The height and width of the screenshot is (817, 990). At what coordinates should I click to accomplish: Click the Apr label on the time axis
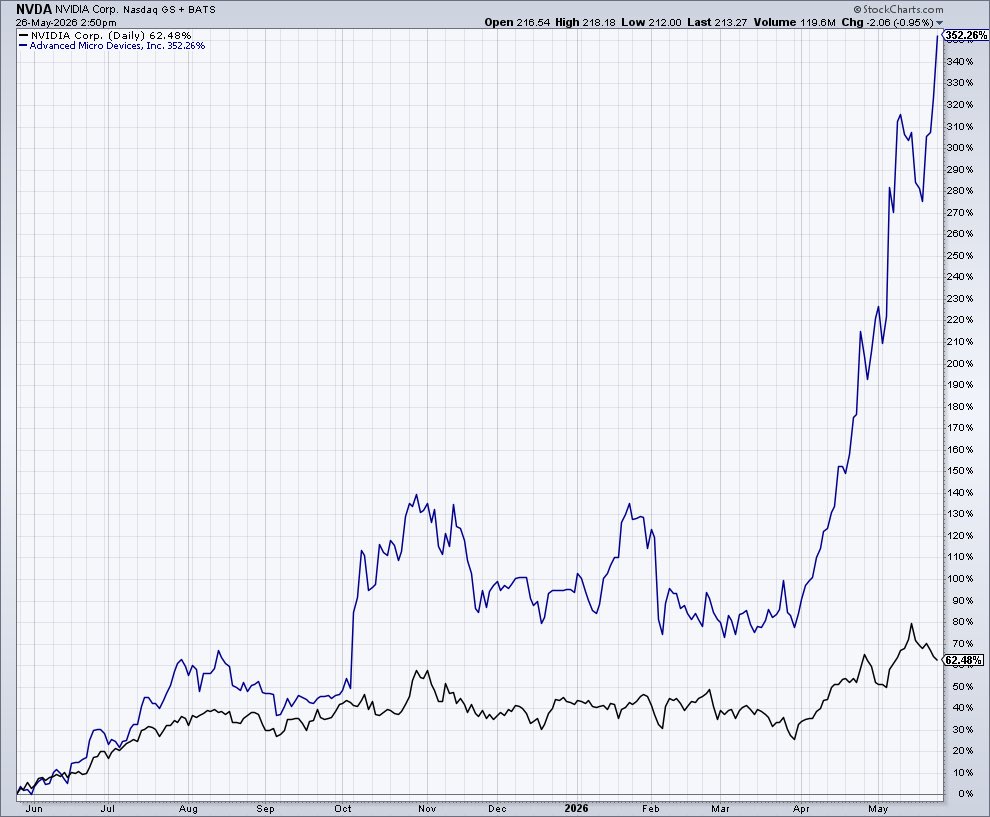tap(801, 808)
